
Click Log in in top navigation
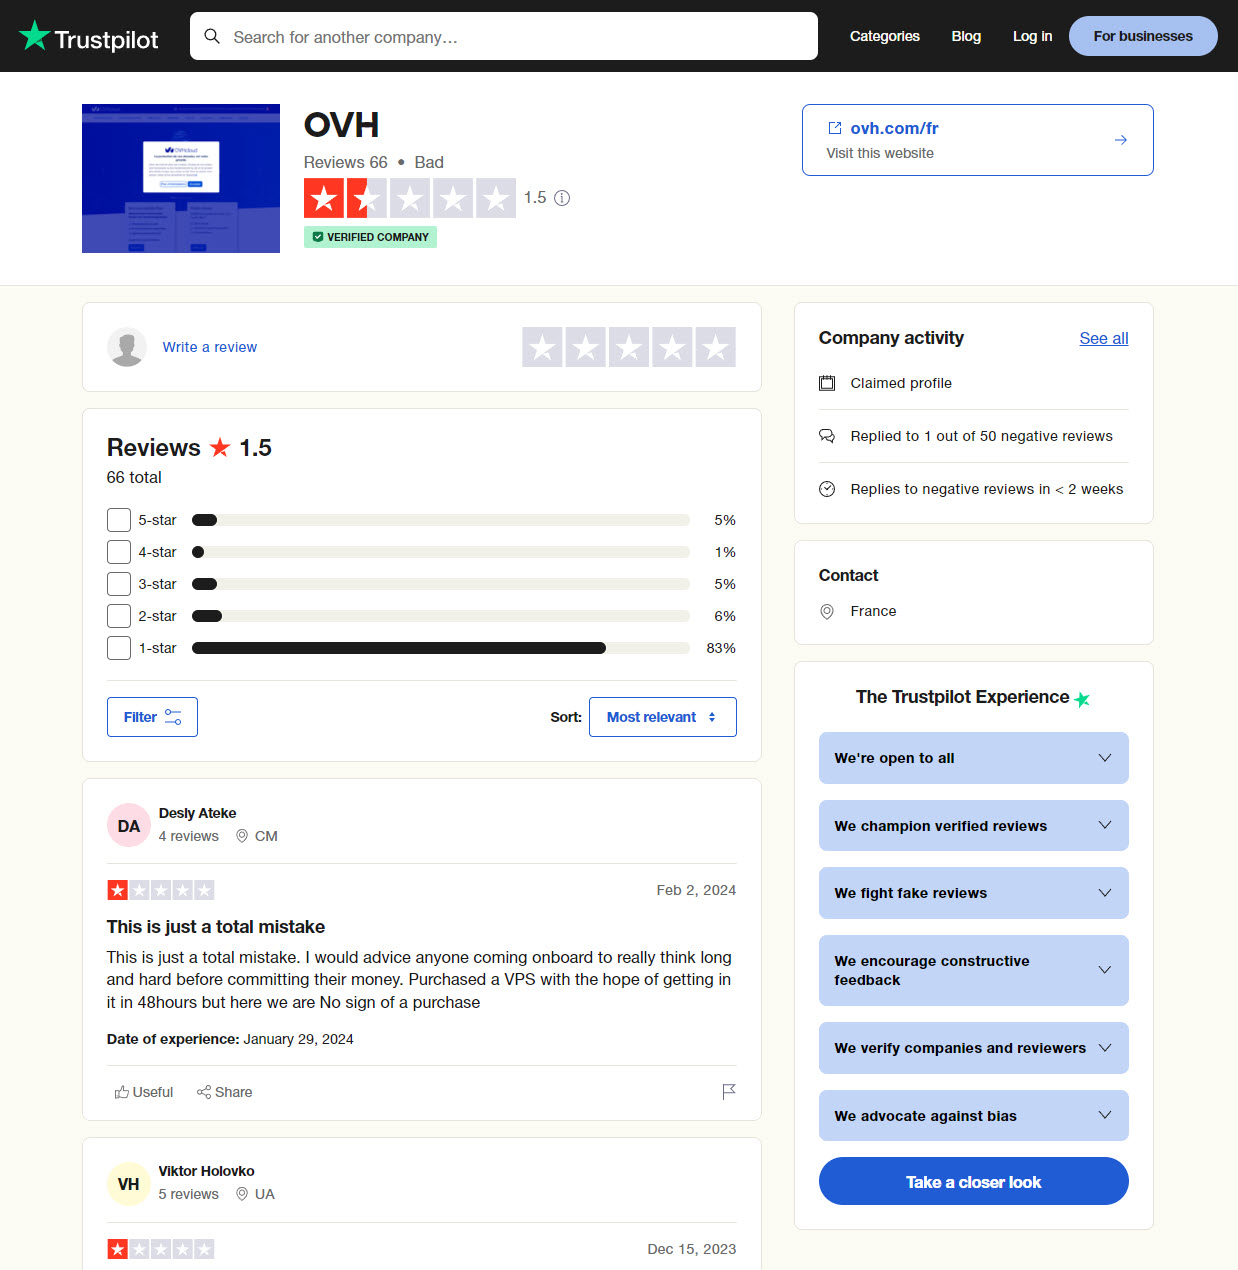tap(1032, 36)
